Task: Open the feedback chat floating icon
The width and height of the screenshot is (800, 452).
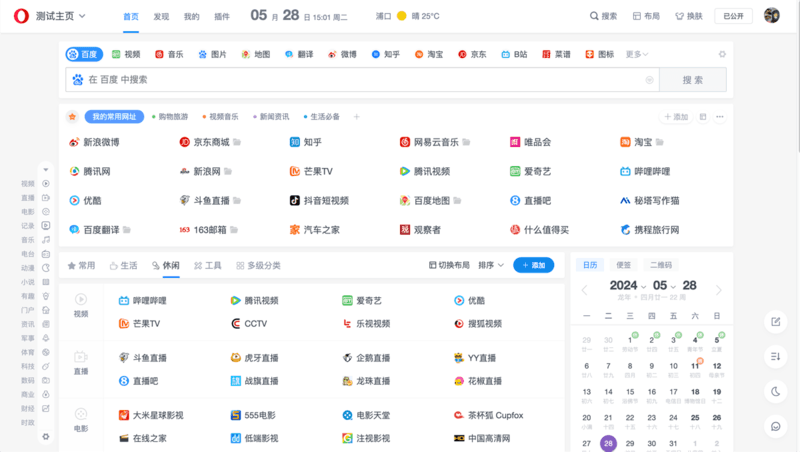Action: pos(776,426)
